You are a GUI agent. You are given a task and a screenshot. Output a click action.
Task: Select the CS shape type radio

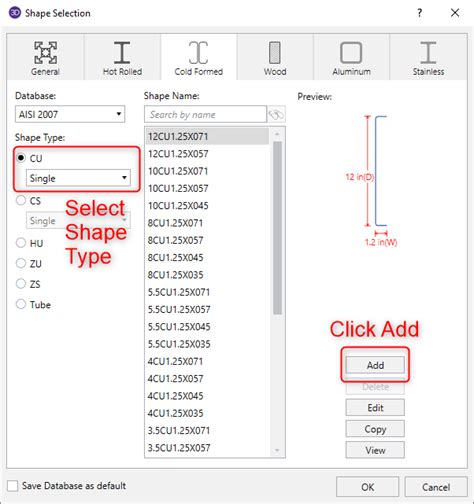coord(21,200)
